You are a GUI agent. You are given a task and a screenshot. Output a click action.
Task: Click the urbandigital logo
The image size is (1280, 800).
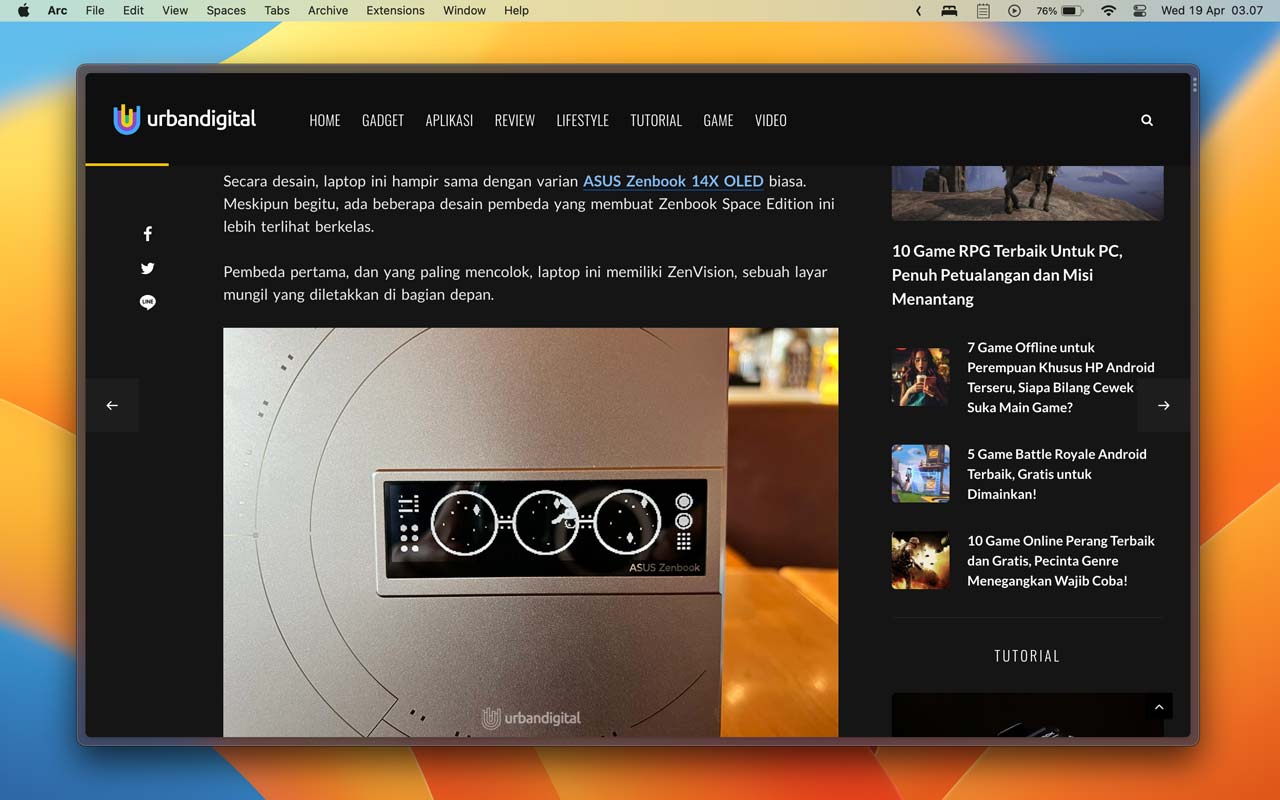click(184, 119)
